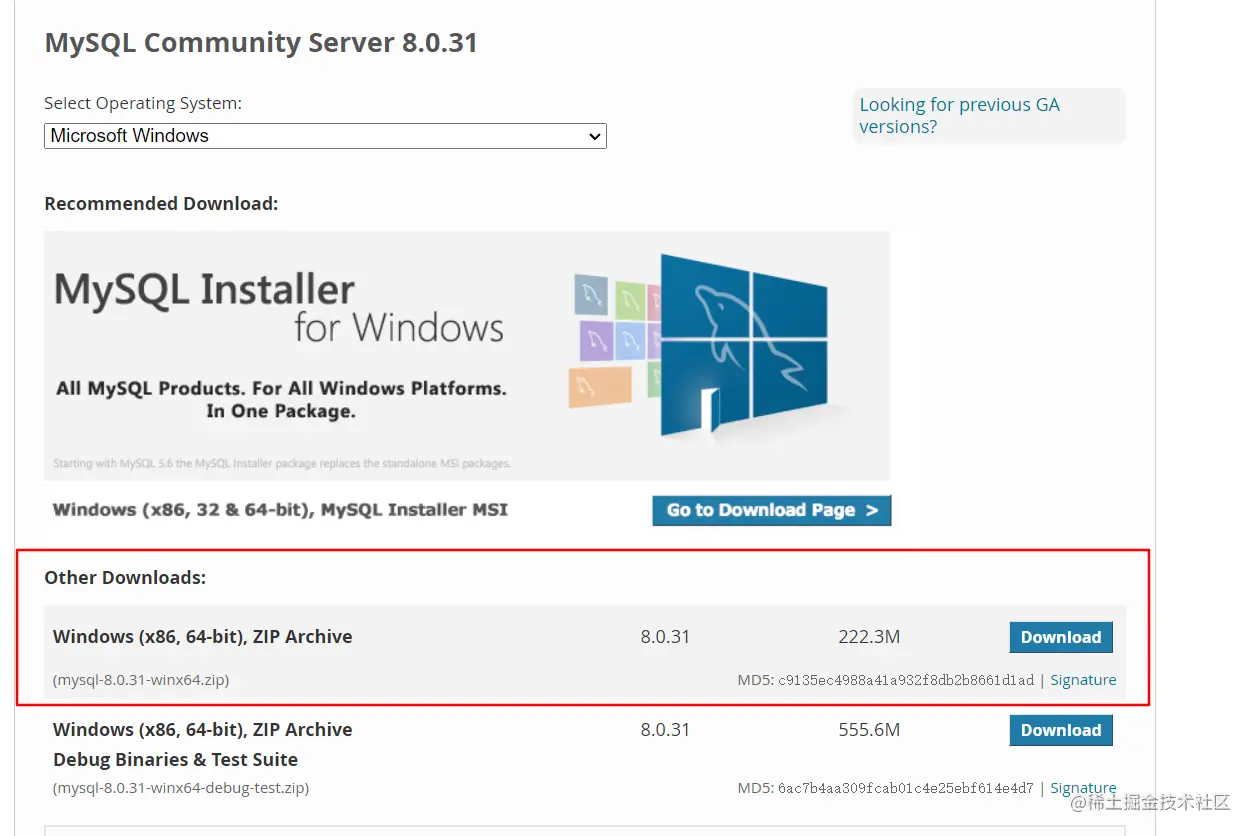
Task: Click the blue Windows dolphin logo
Action: (745, 345)
